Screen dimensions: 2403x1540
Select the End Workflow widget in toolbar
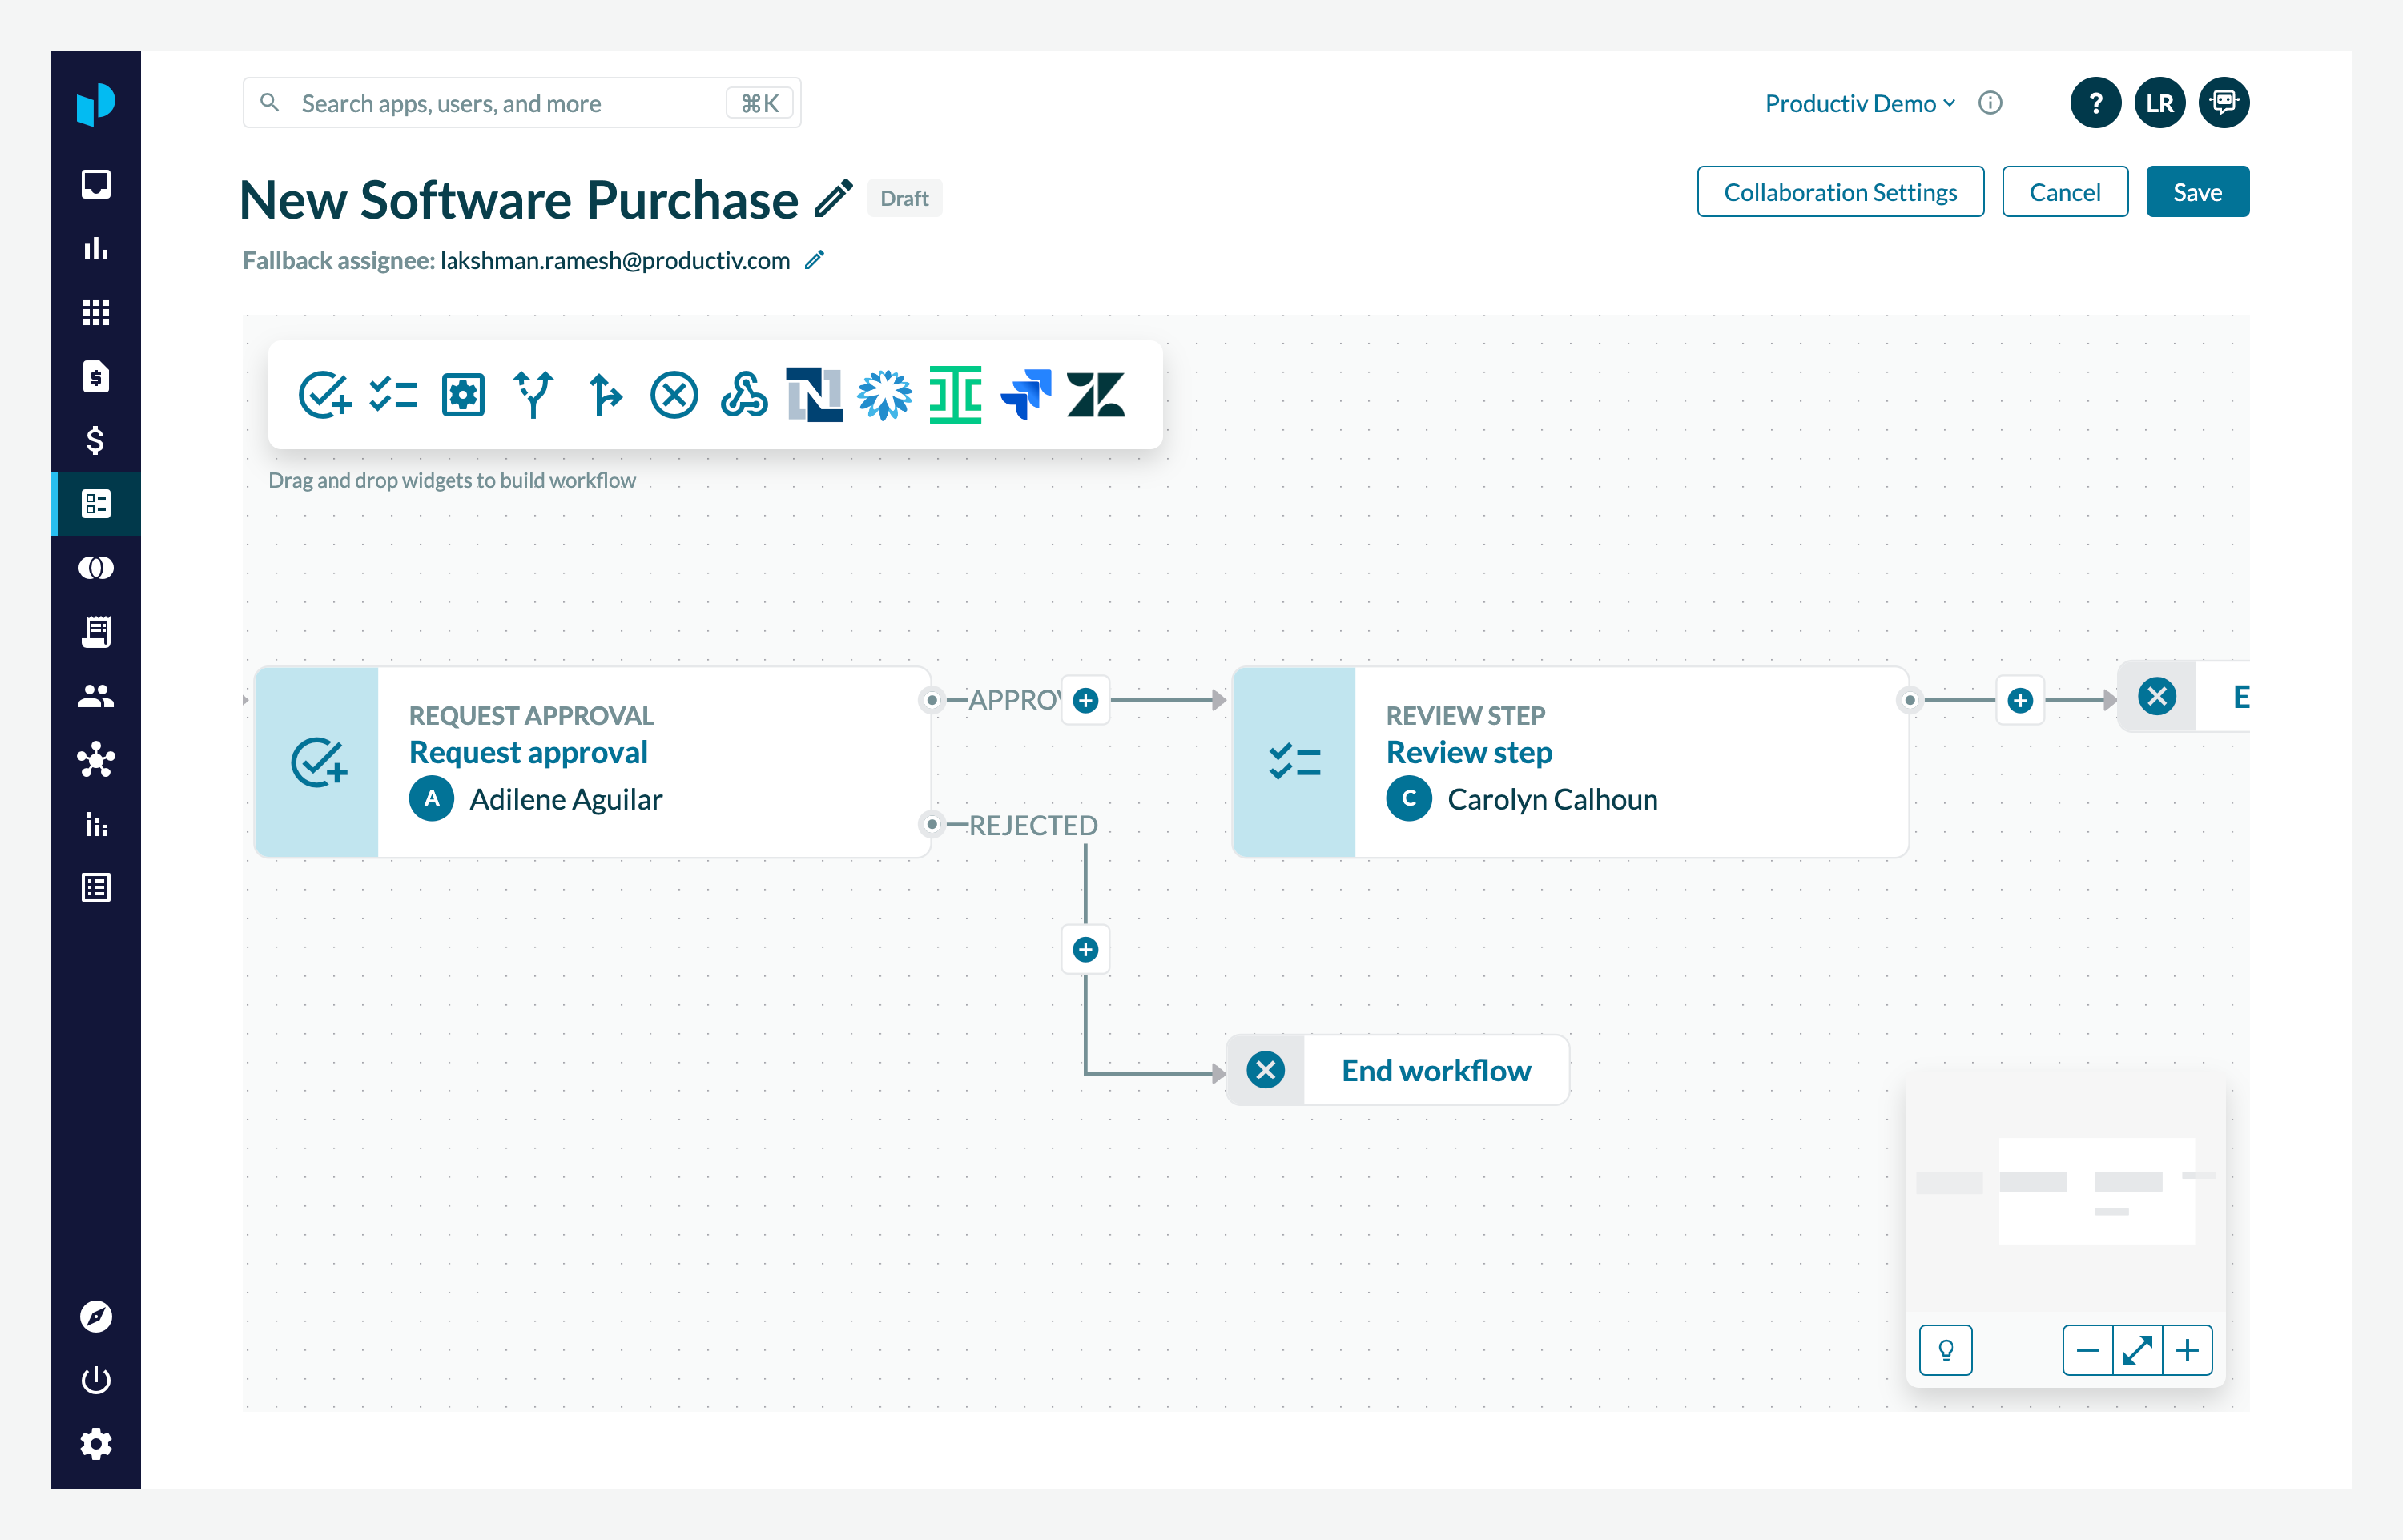point(674,394)
